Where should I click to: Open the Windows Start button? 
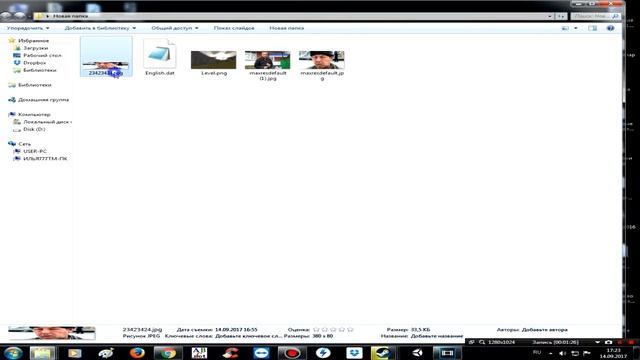(x=13, y=353)
